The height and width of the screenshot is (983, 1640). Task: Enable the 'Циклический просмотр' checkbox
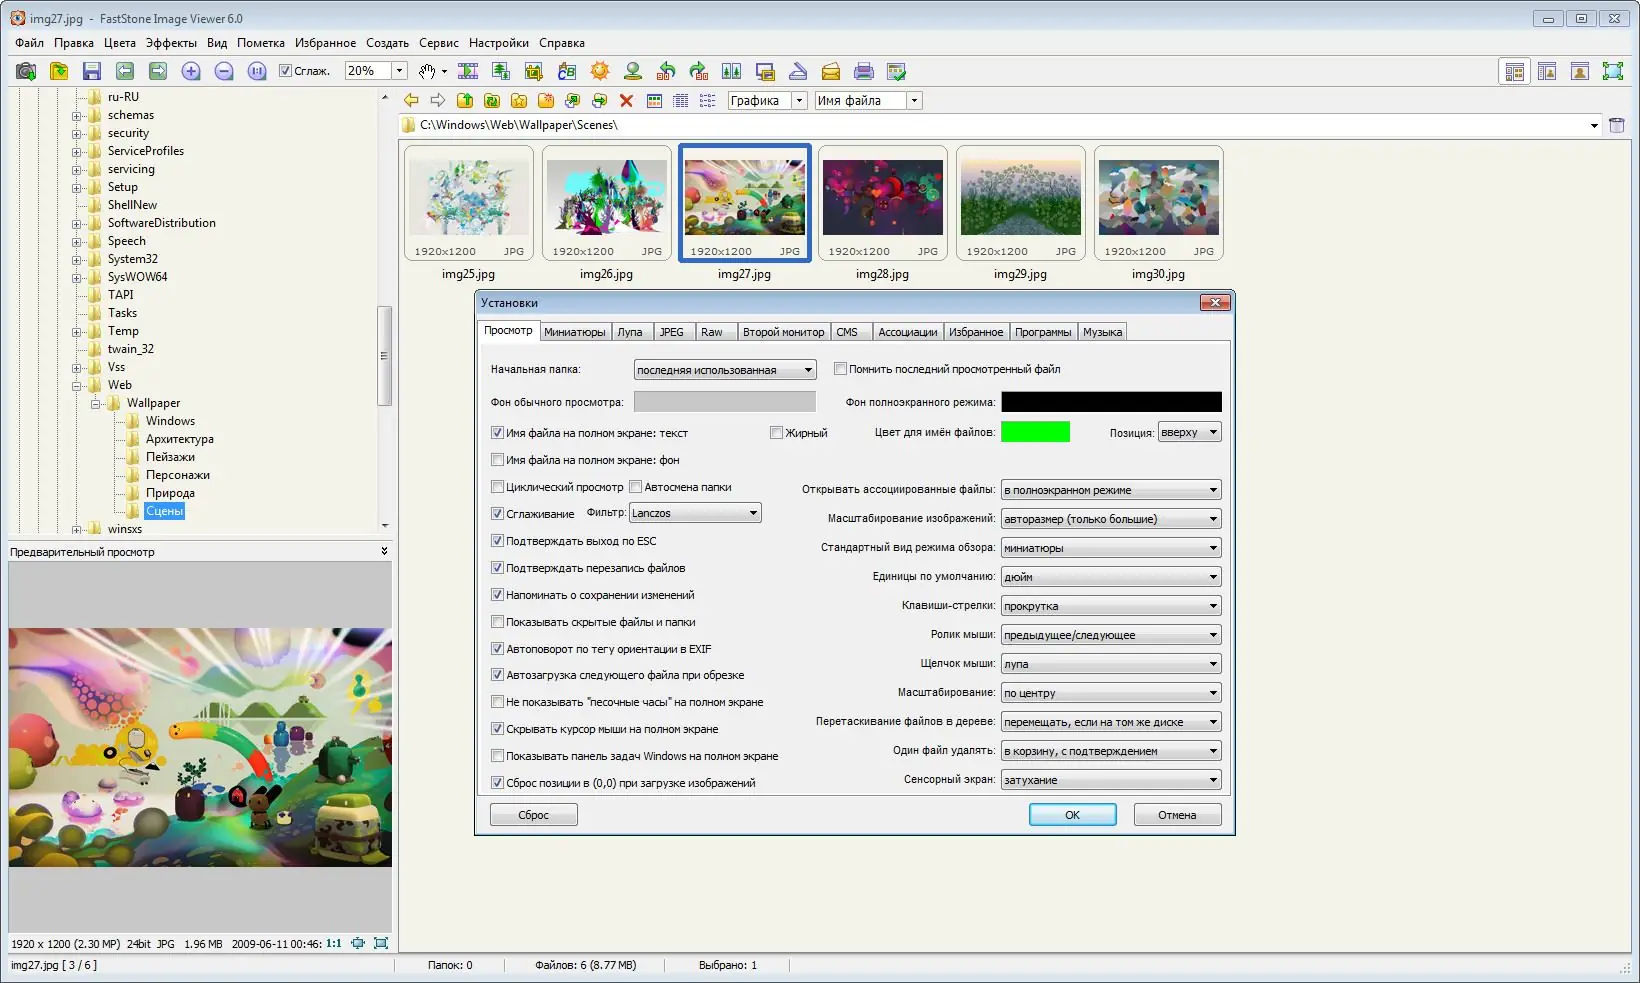(x=497, y=487)
